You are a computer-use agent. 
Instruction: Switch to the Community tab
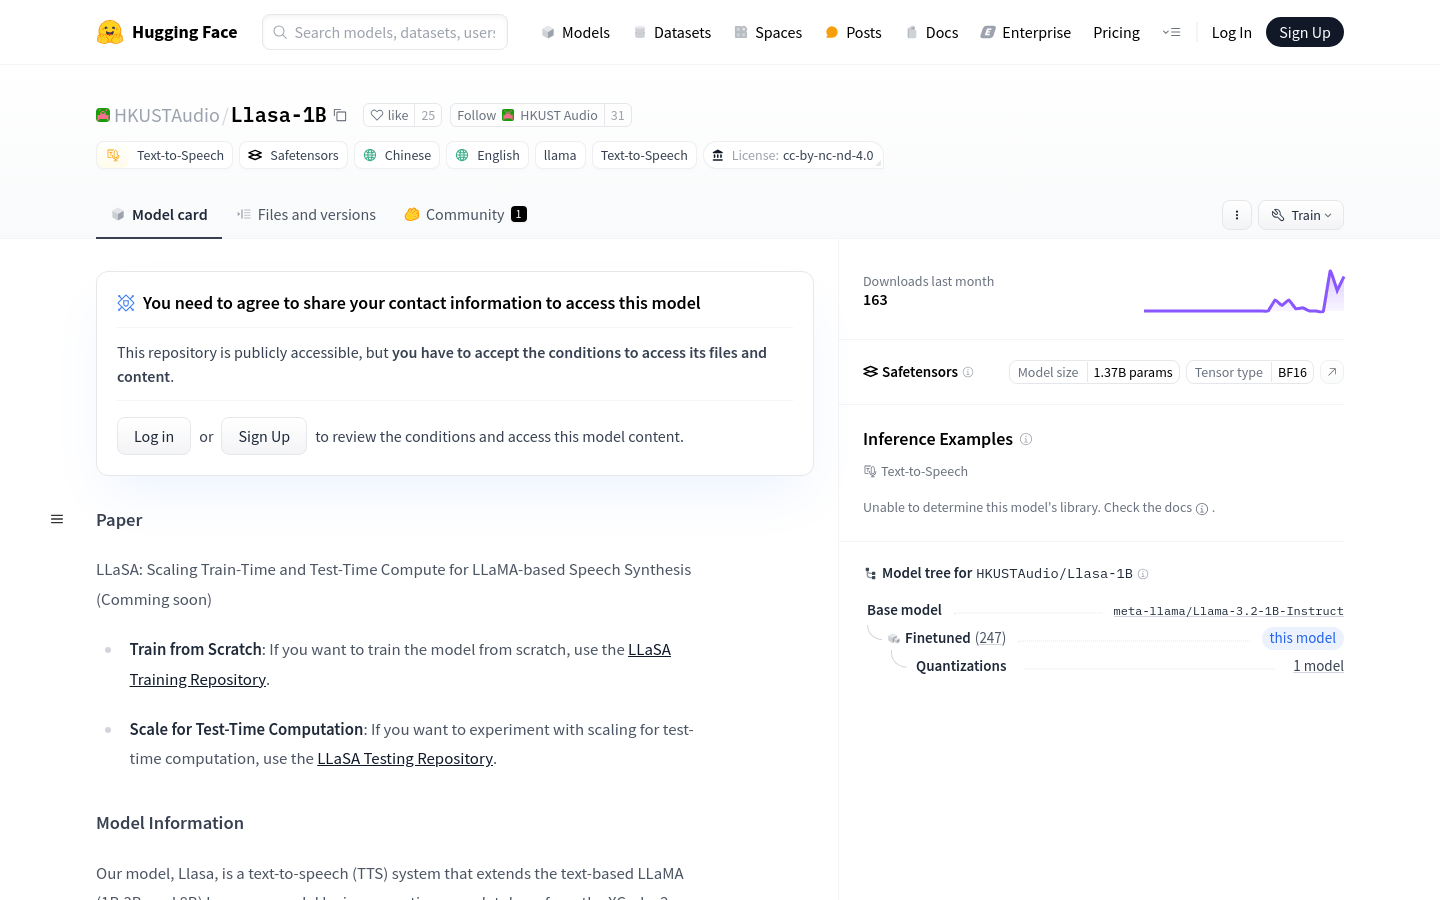click(465, 215)
